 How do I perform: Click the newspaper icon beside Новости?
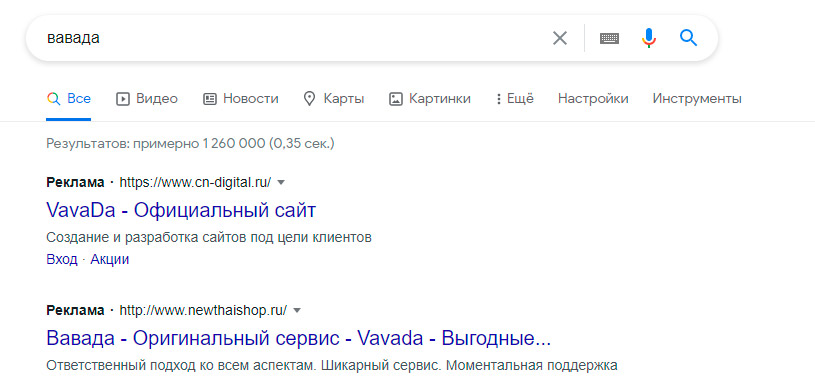point(209,99)
